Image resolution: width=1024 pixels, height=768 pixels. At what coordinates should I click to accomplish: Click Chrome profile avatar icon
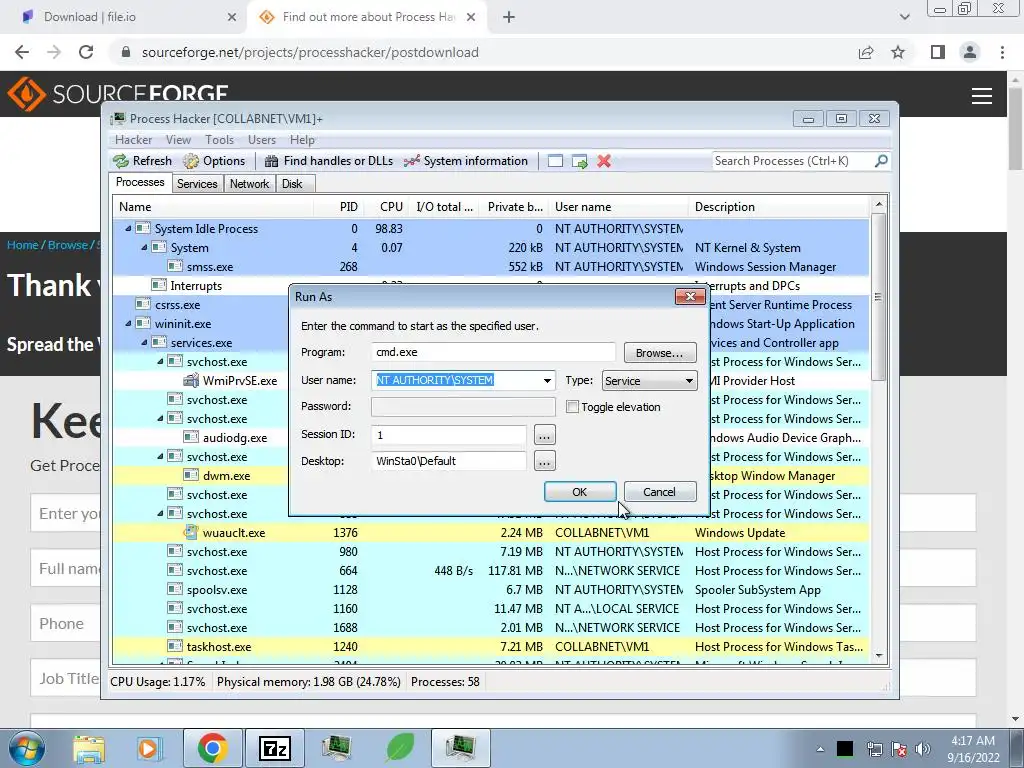pos(970,52)
